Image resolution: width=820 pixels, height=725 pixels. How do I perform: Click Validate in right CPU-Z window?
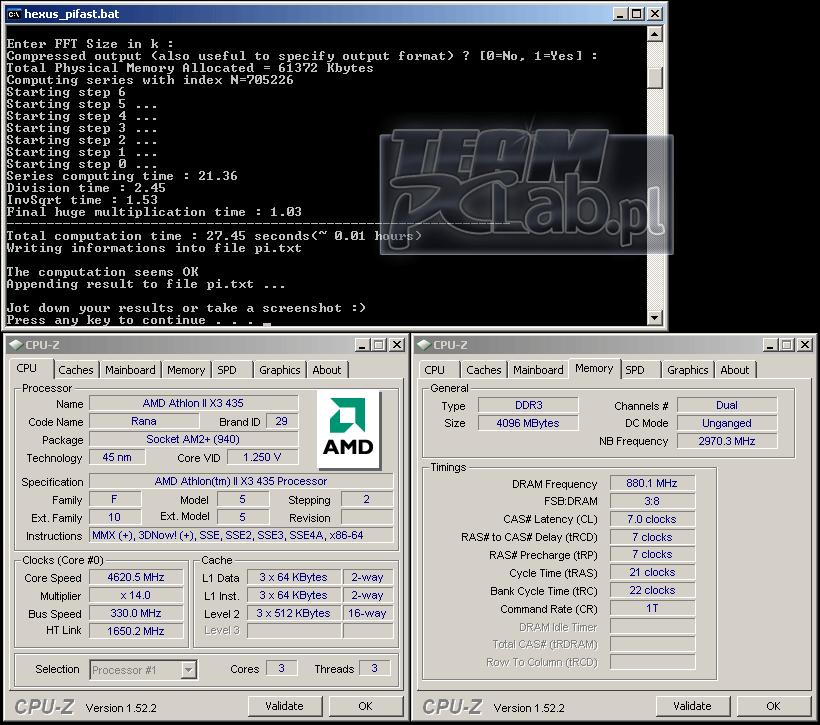click(692, 706)
